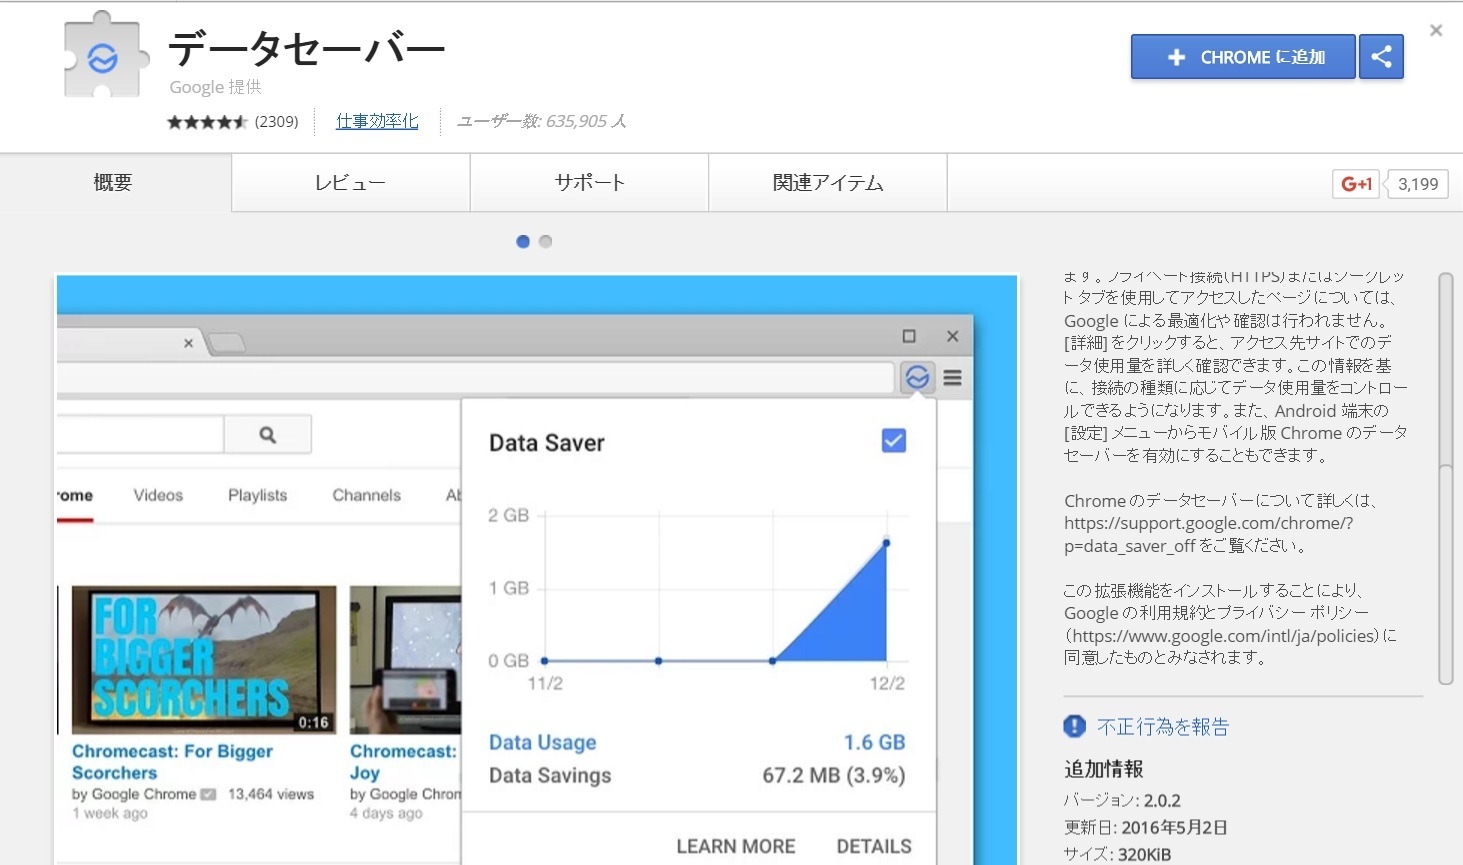Click the Videos tab in screenshot
1463x865 pixels.
[158, 495]
